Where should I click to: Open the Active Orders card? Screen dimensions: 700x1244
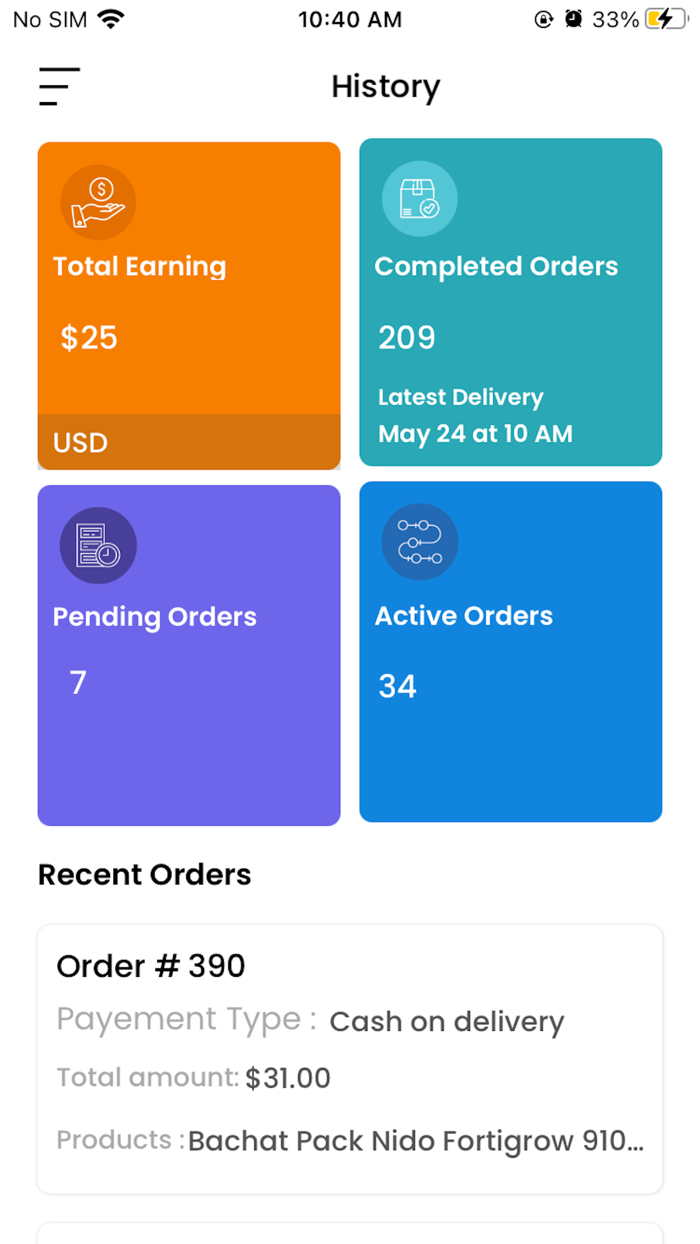510,651
